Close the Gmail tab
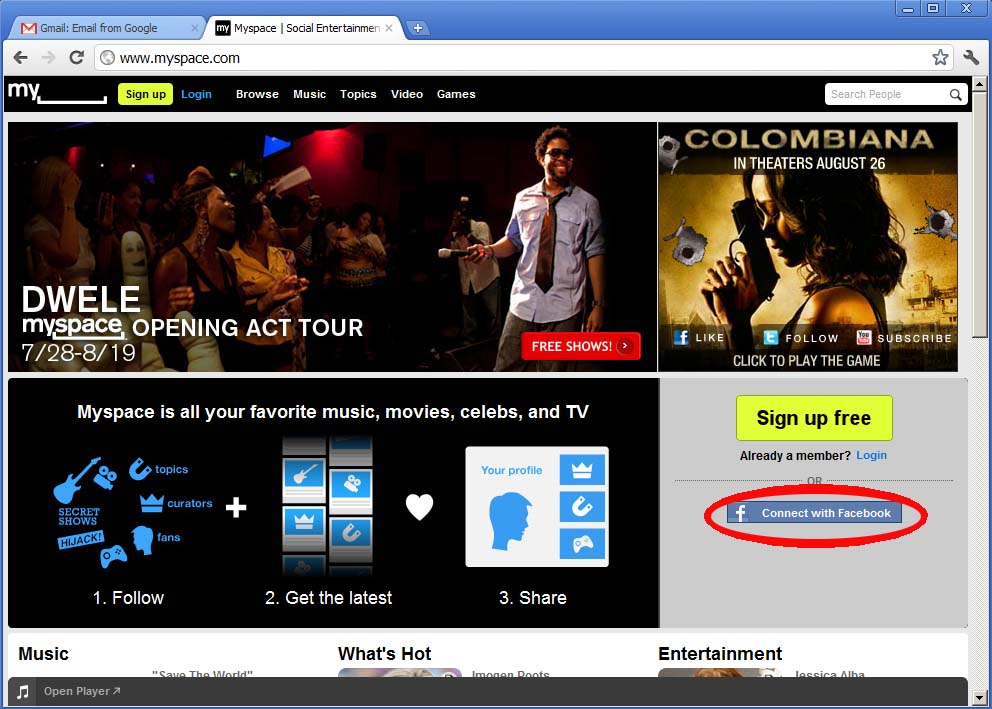 click(x=194, y=28)
